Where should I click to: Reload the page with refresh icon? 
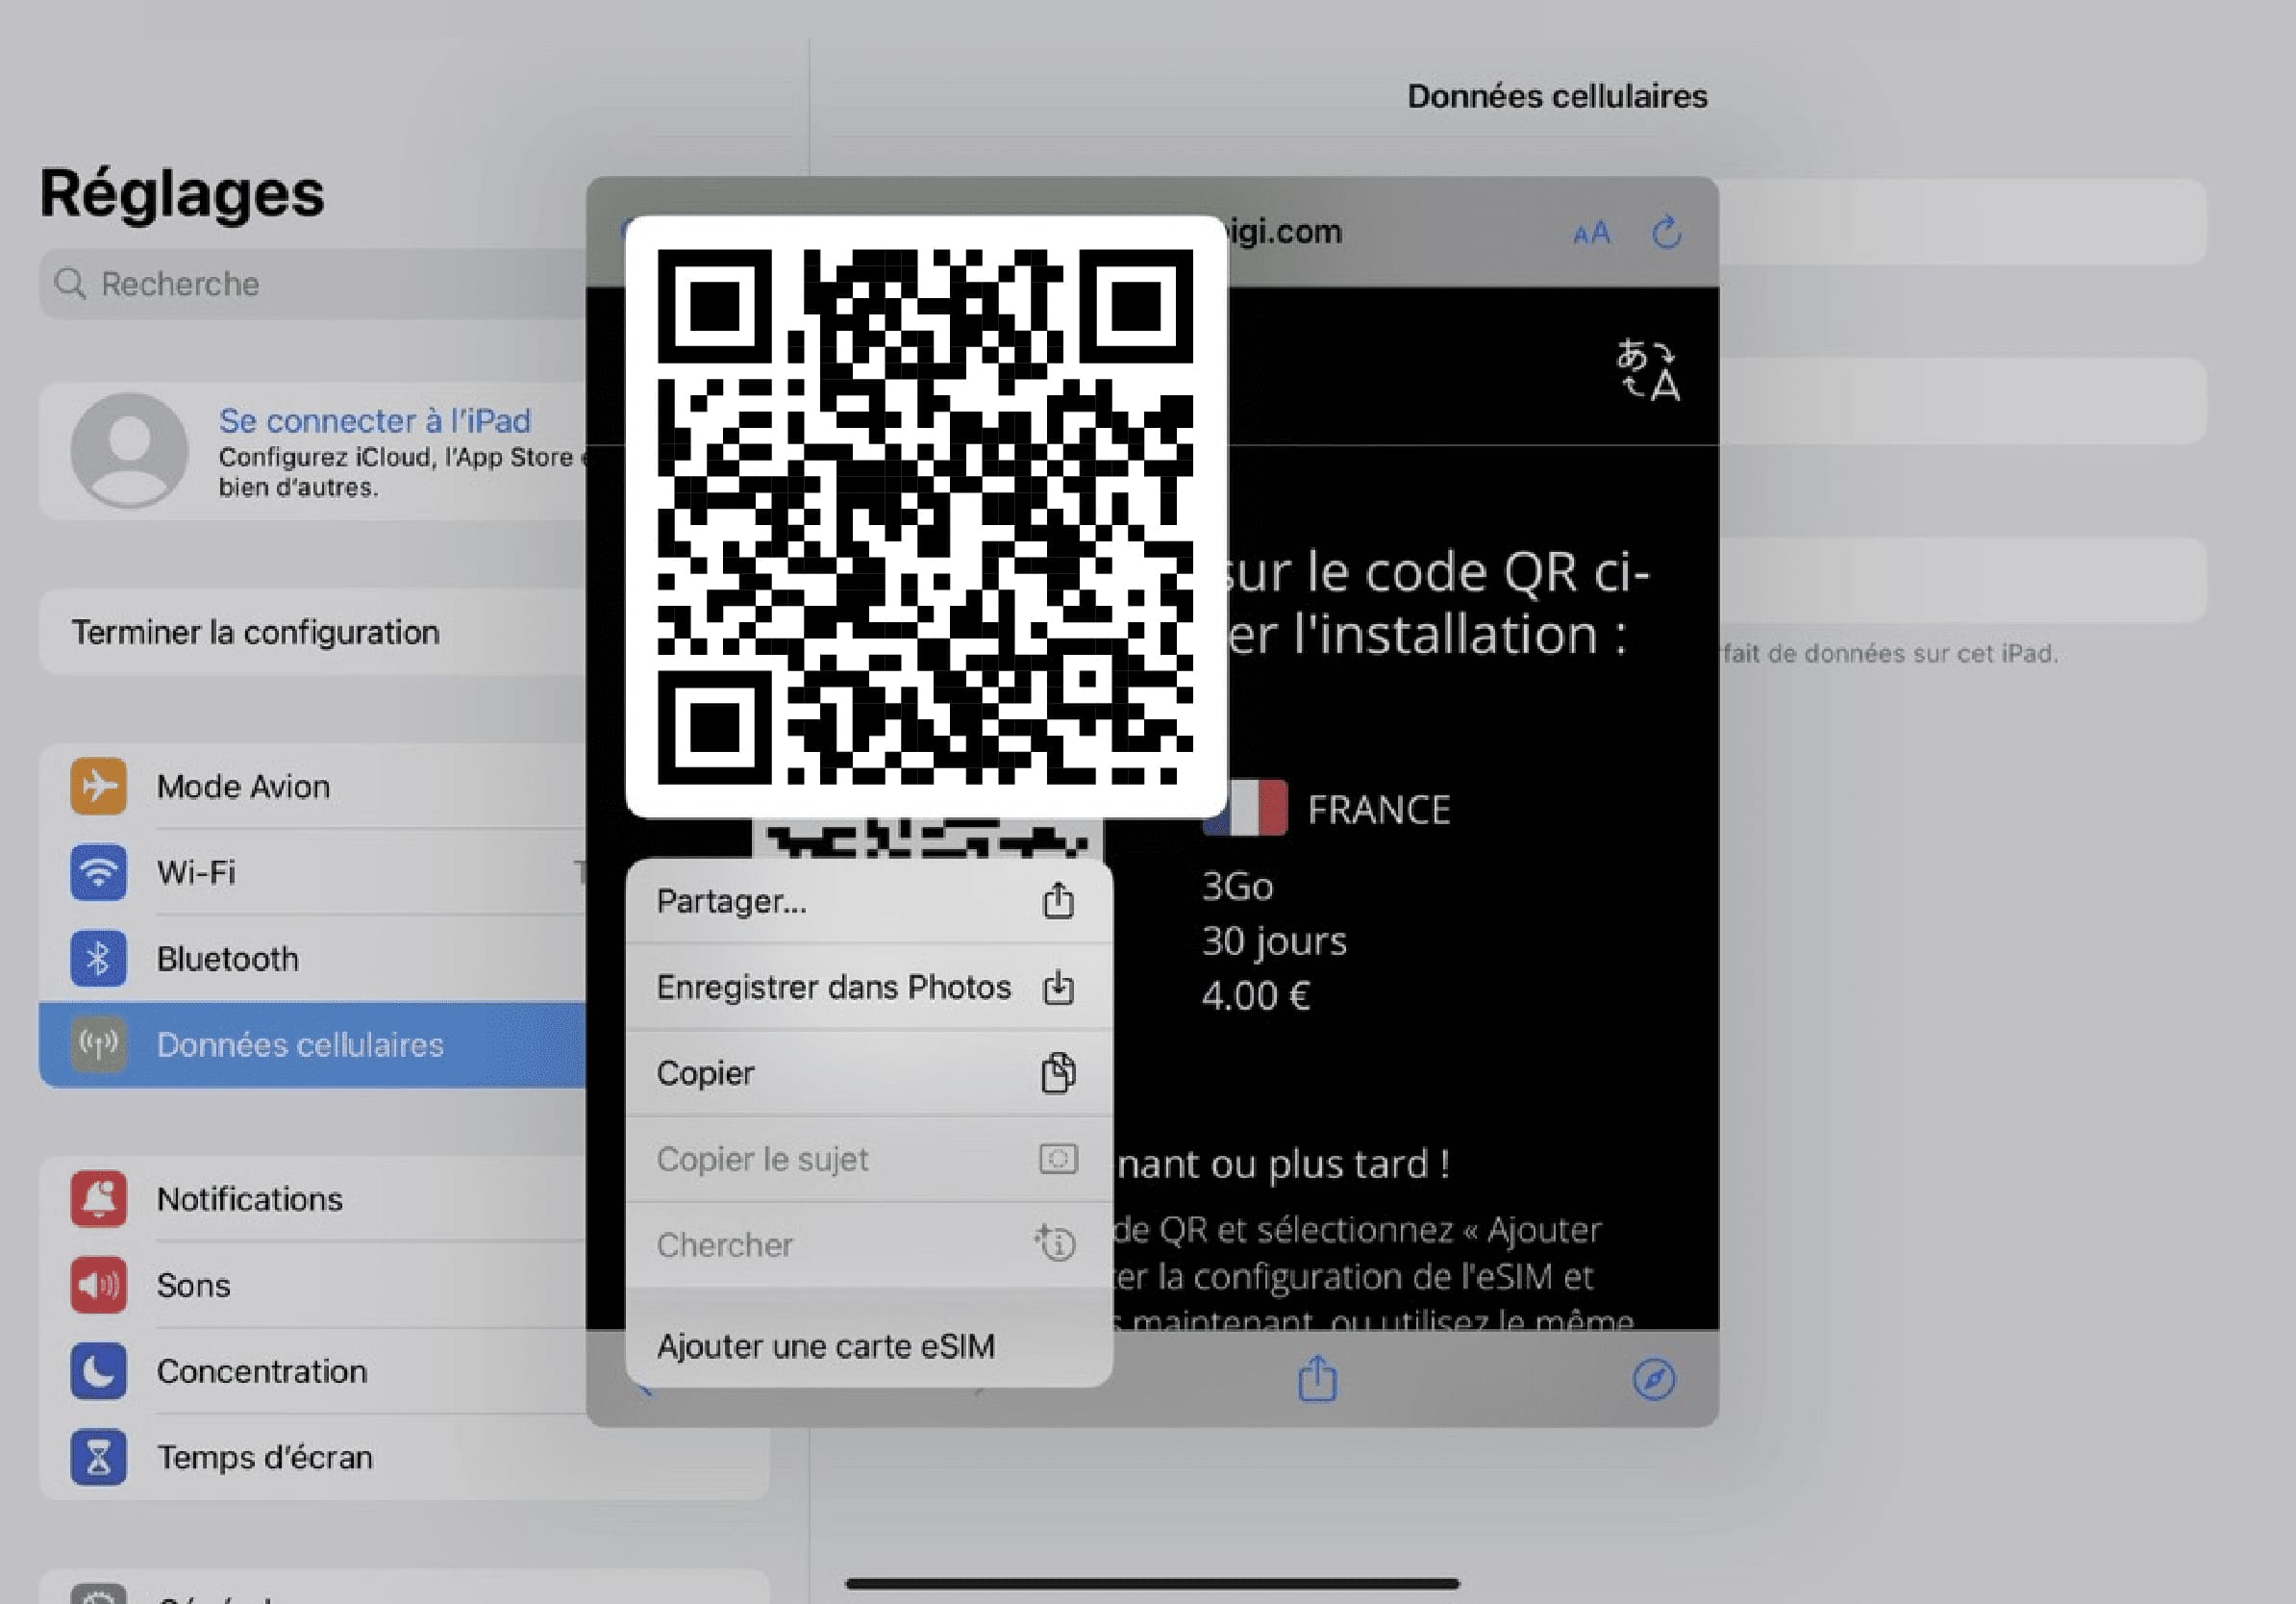(x=1665, y=233)
